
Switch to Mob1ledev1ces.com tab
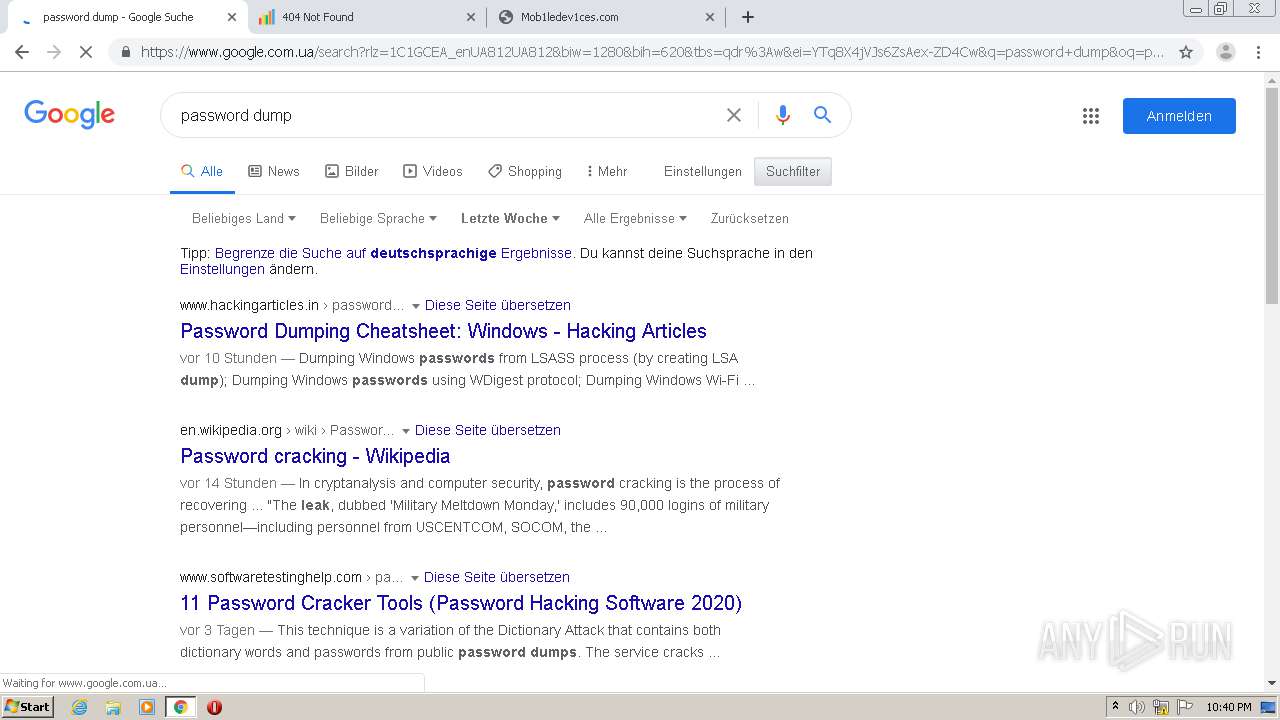[606, 17]
